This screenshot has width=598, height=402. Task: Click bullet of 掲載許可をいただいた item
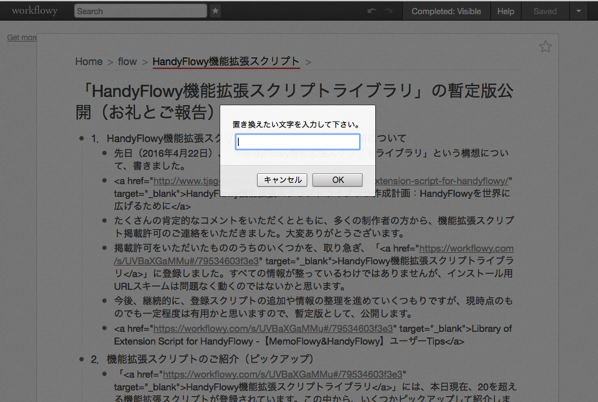104,248
